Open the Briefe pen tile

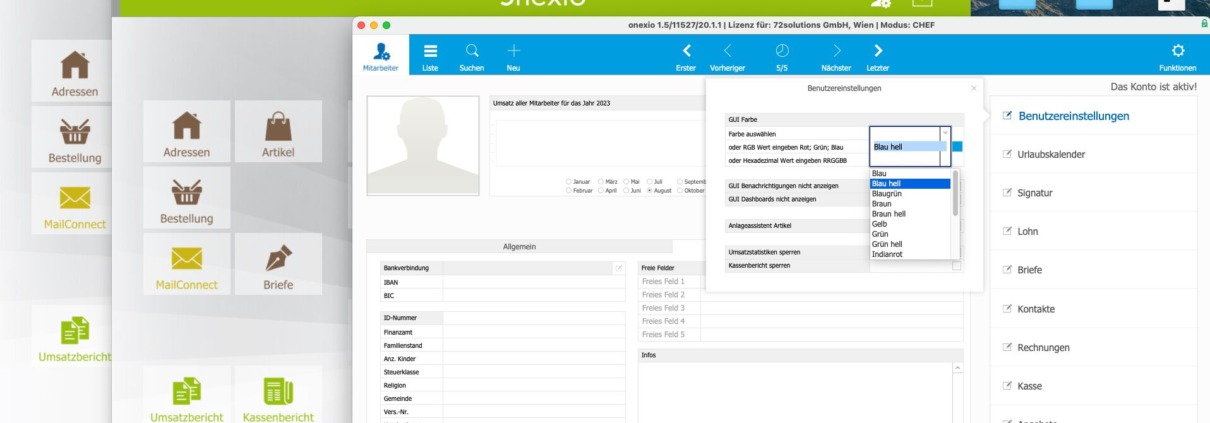[x=278, y=265]
